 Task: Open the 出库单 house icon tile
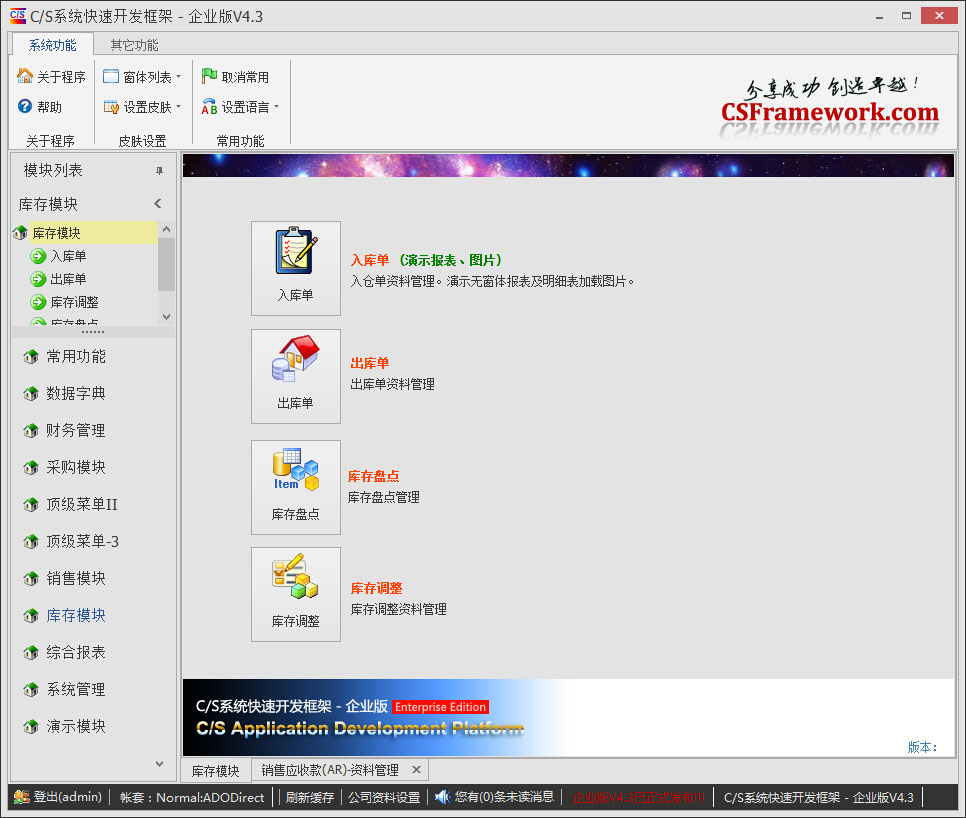(295, 375)
